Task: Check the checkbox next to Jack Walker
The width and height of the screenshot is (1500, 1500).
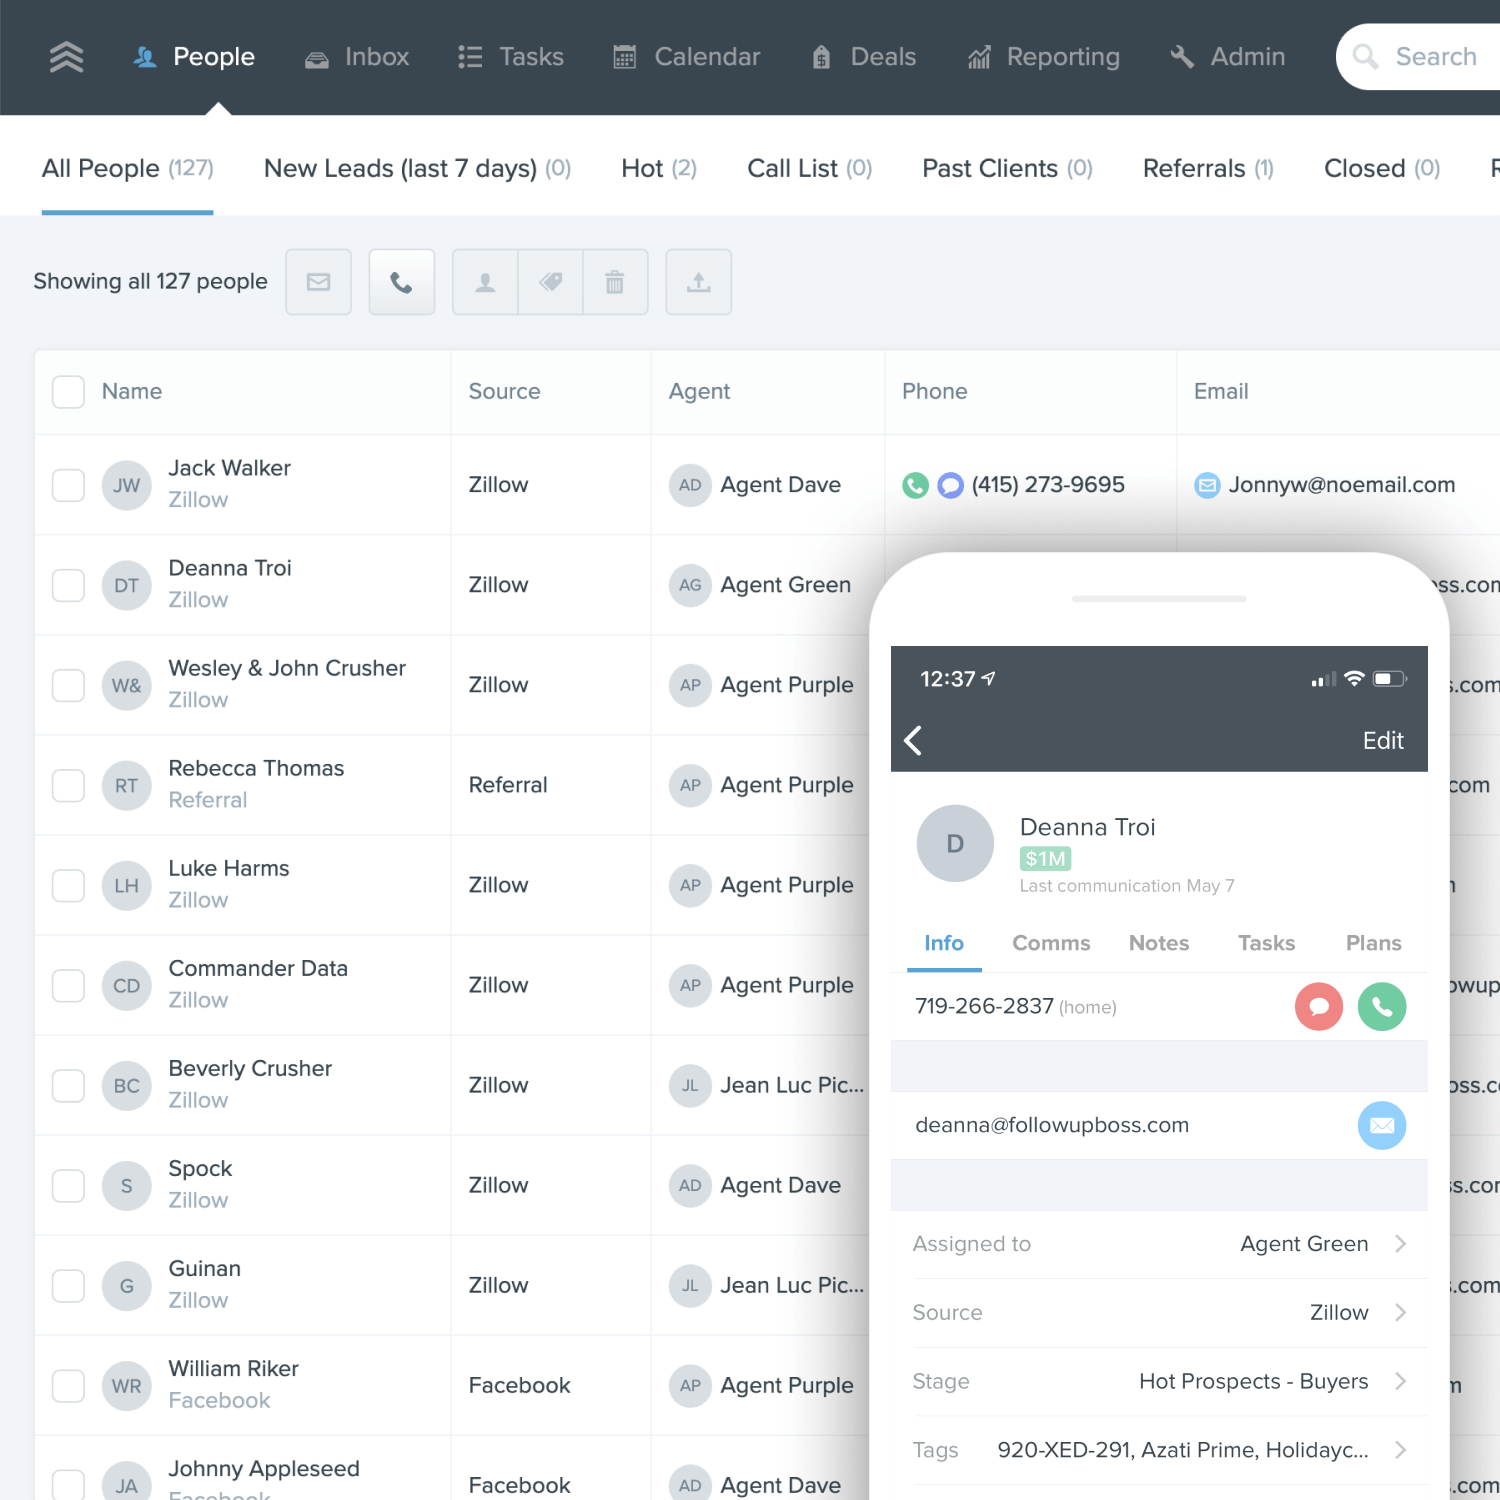Action: click(x=68, y=485)
